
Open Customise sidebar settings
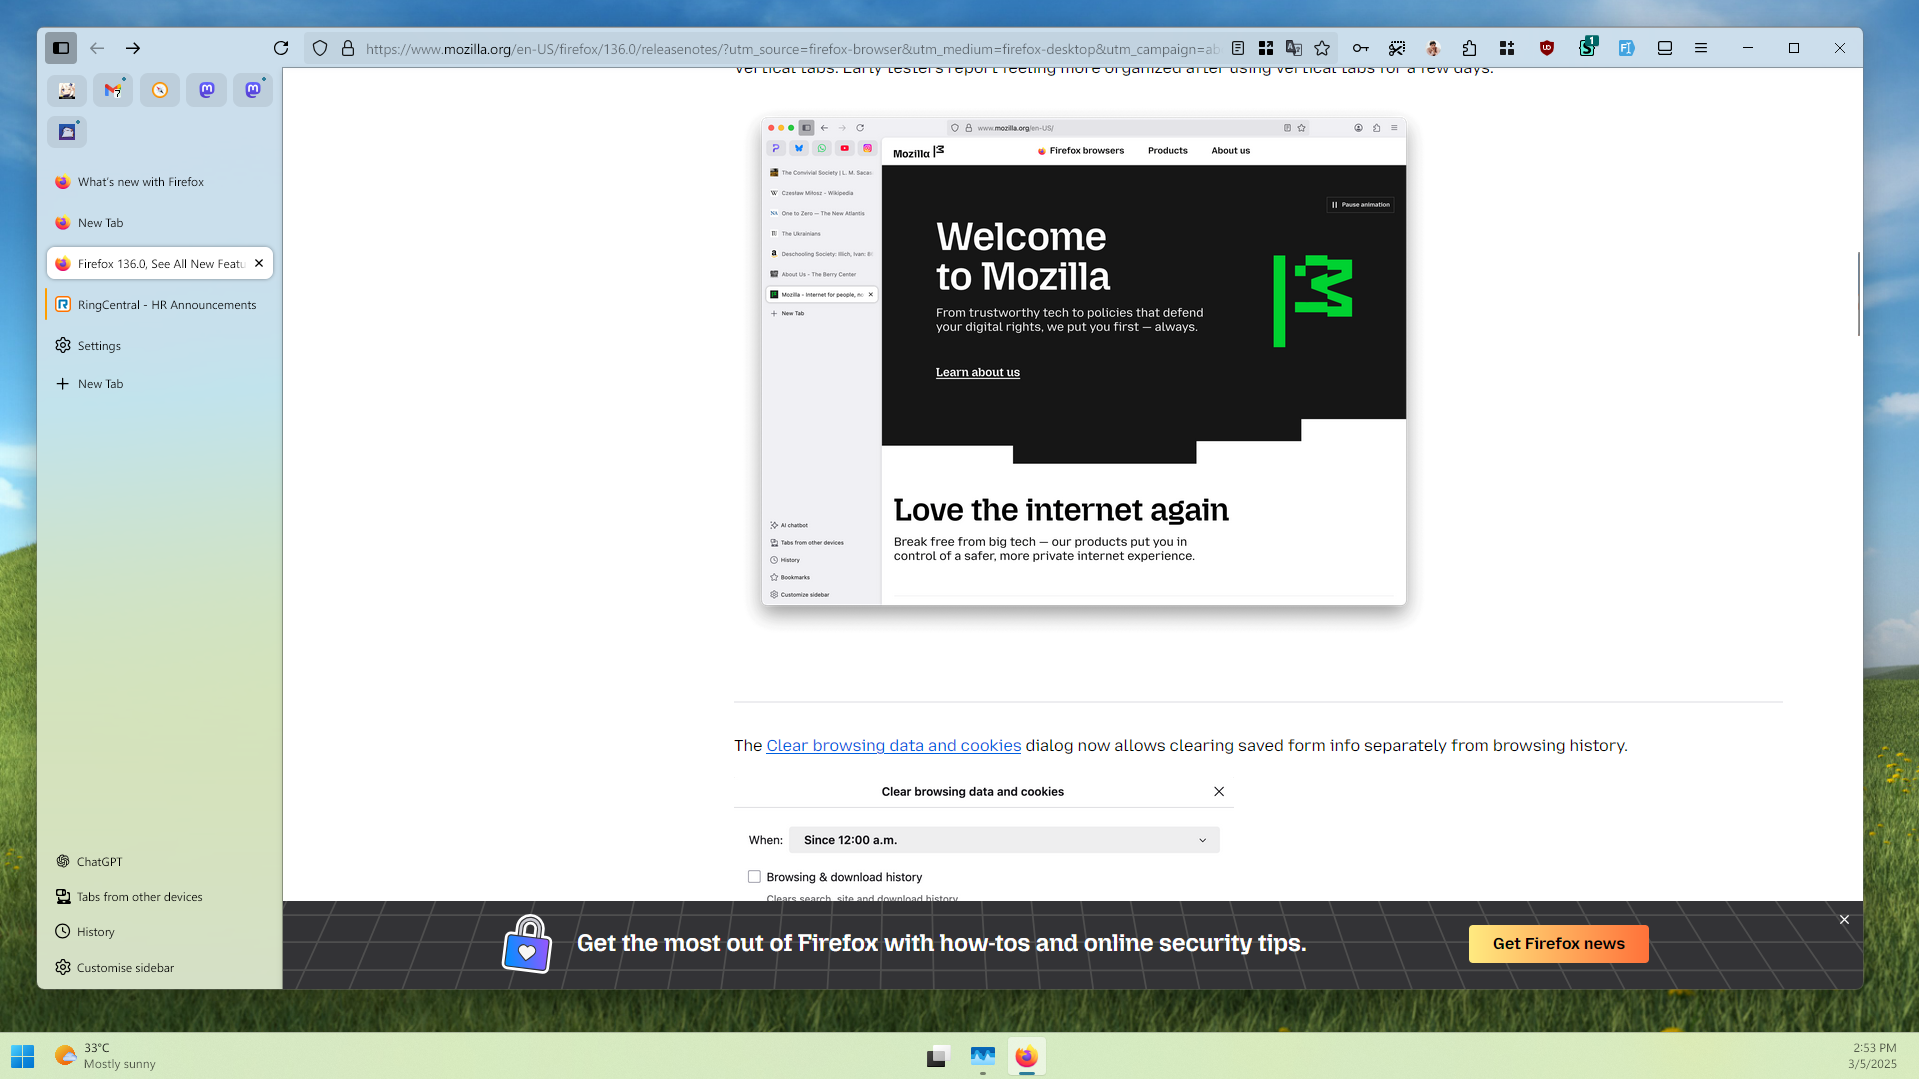click(160, 968)
